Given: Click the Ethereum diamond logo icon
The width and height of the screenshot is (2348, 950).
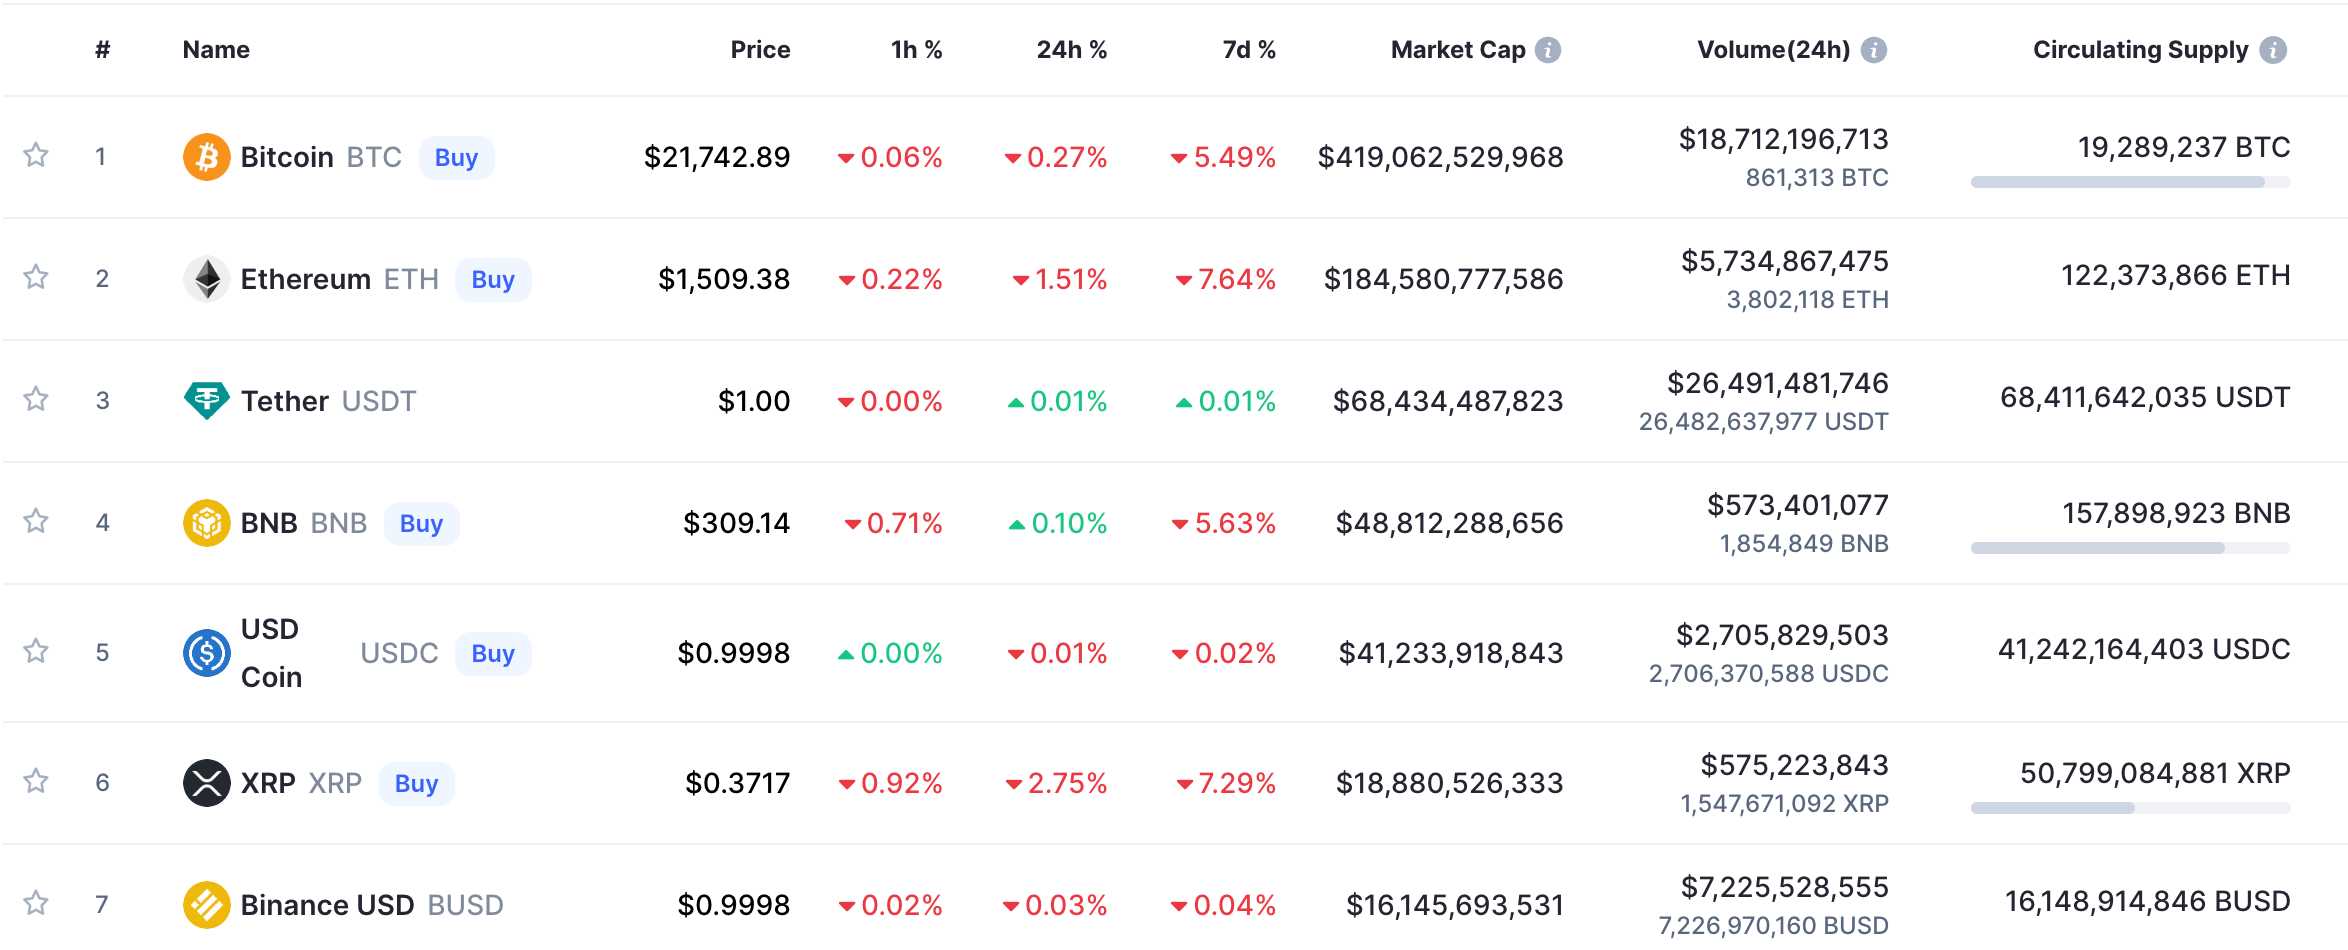Looking at the screenshot, I should click(x=206, y=280).
